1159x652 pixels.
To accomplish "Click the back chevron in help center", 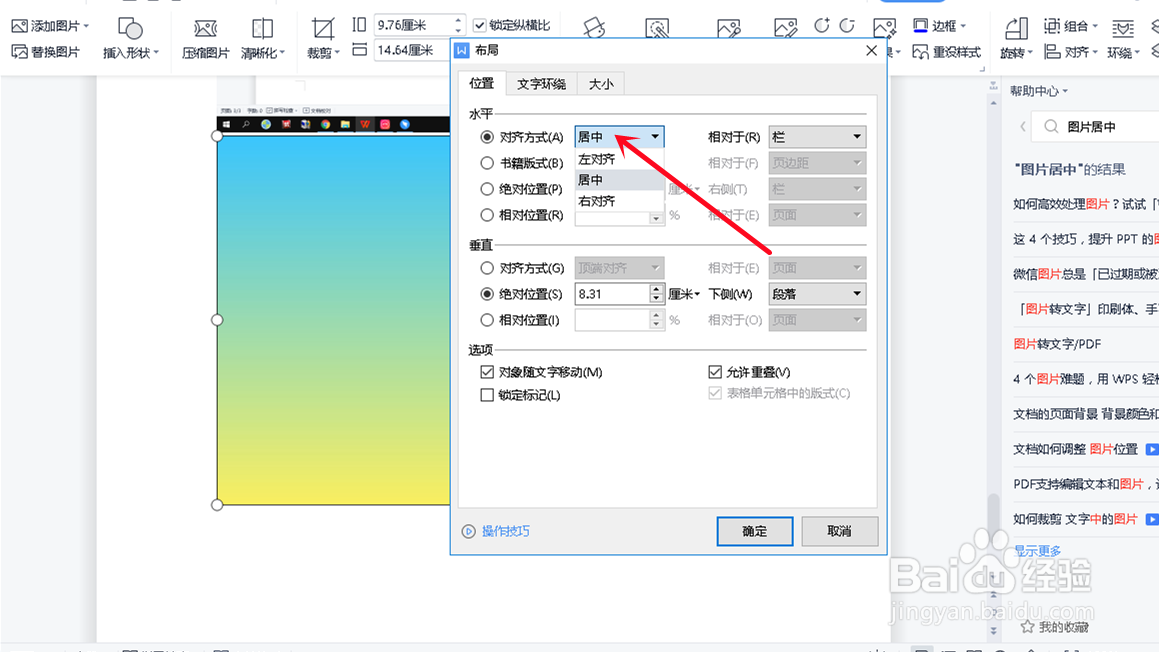I will coord(1023,126).
